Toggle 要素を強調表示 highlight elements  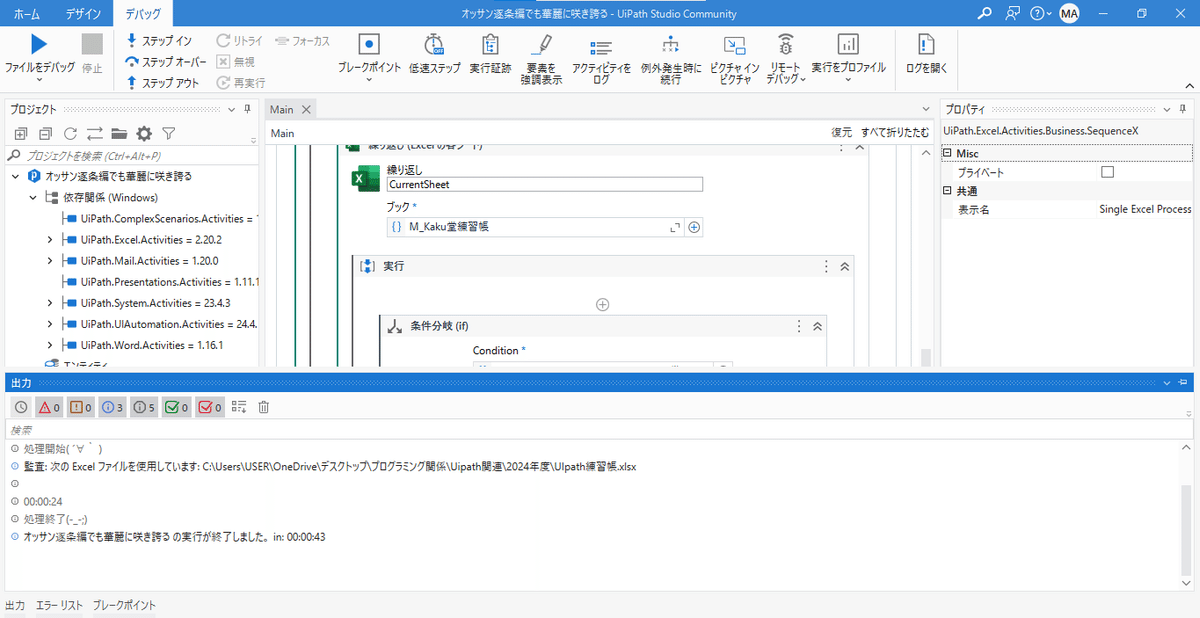pos(541,58)
